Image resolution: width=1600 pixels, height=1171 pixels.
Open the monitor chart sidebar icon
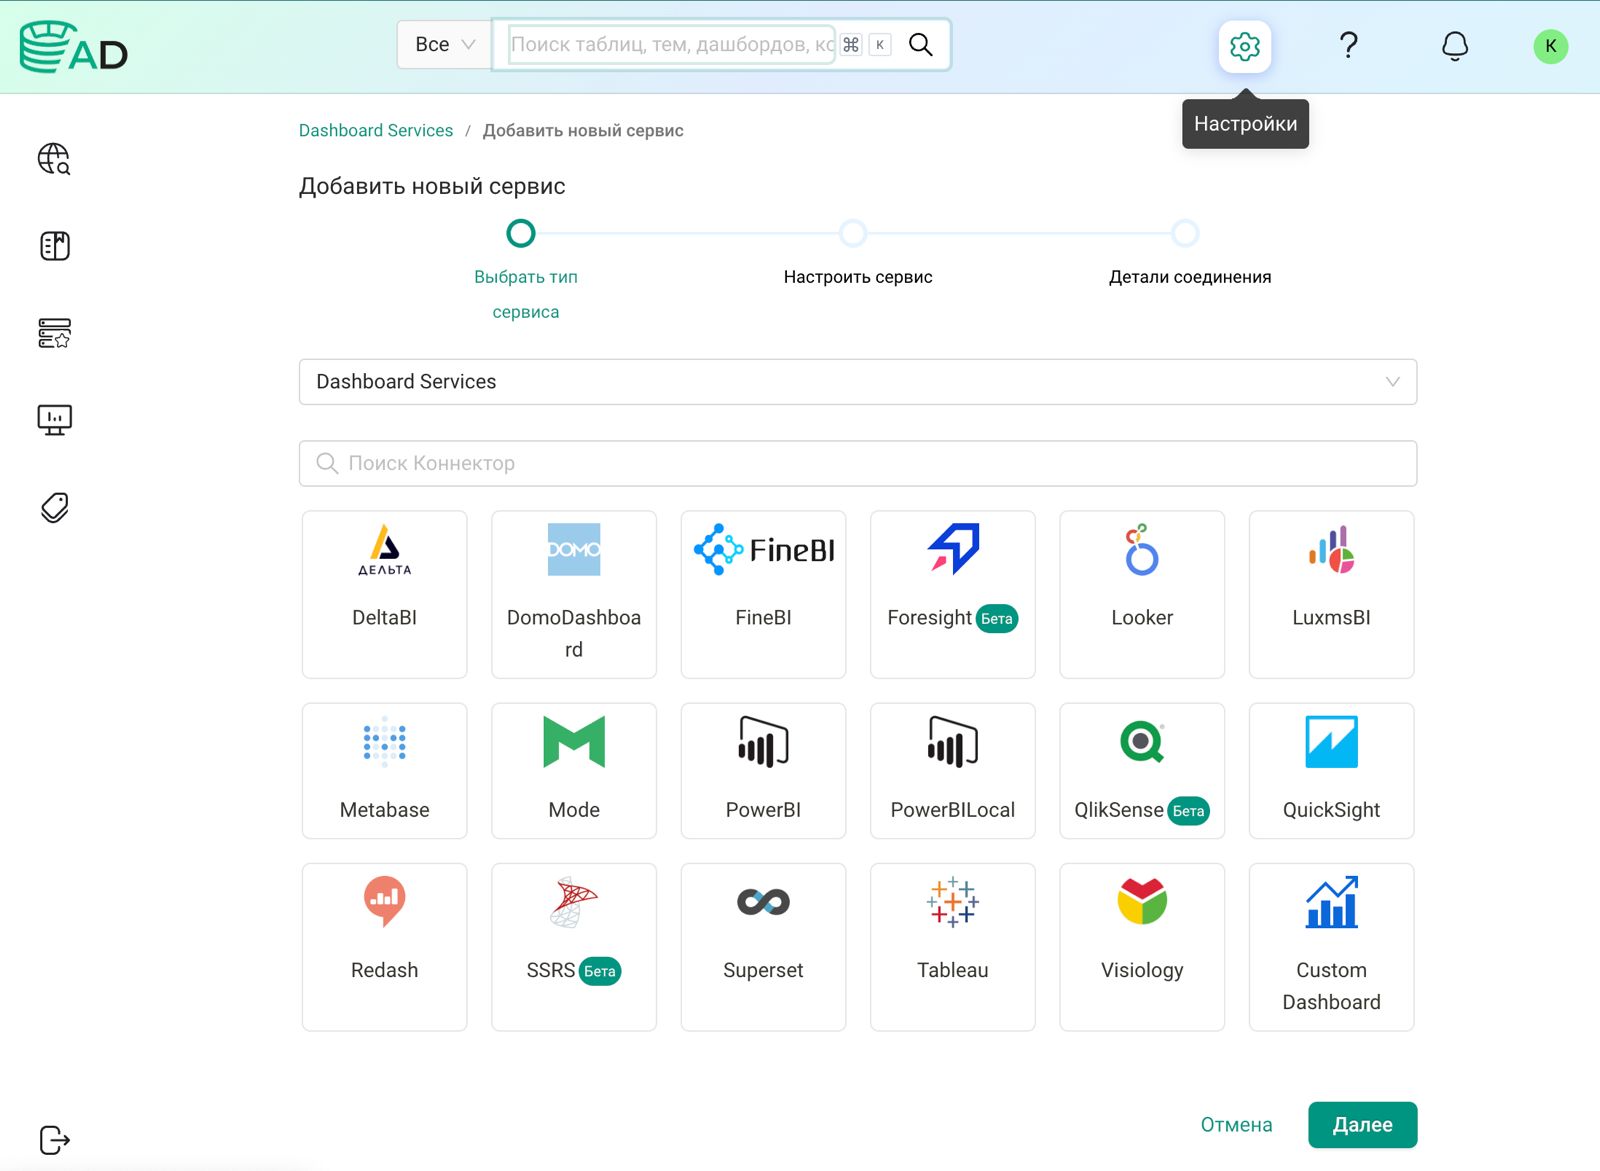point(54,420)
